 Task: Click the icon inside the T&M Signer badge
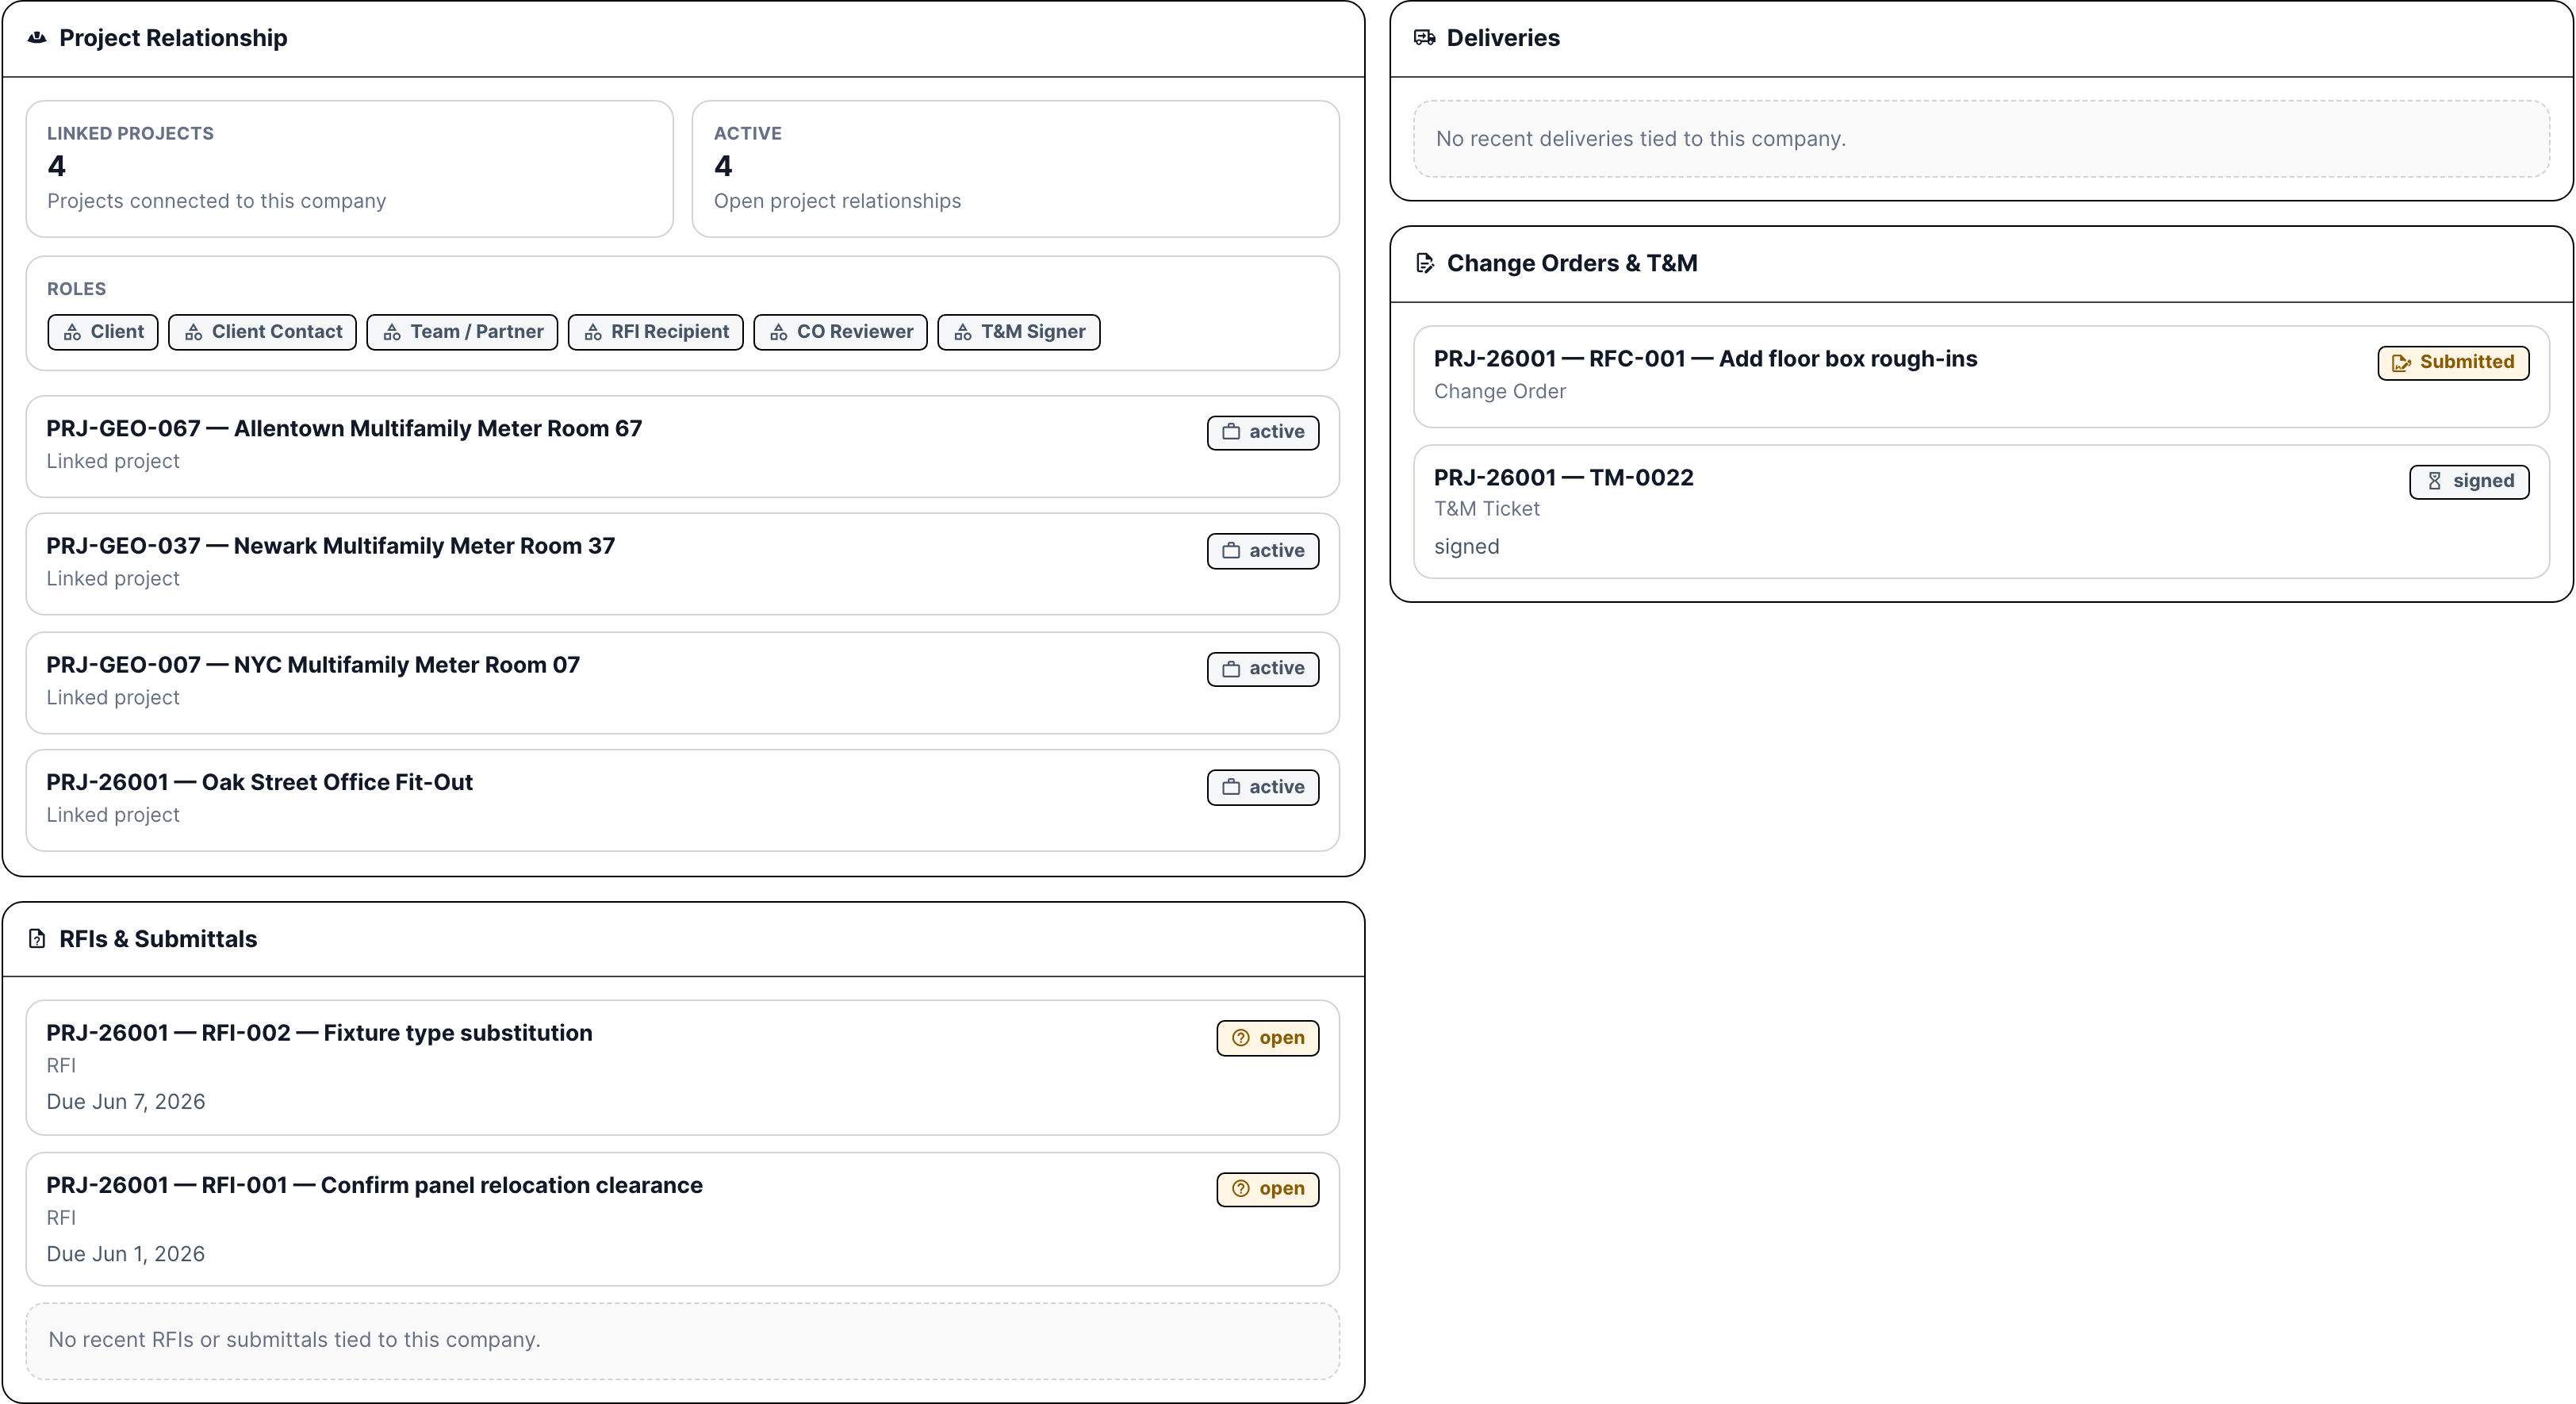pyautogui.click(x=963, y=333)
